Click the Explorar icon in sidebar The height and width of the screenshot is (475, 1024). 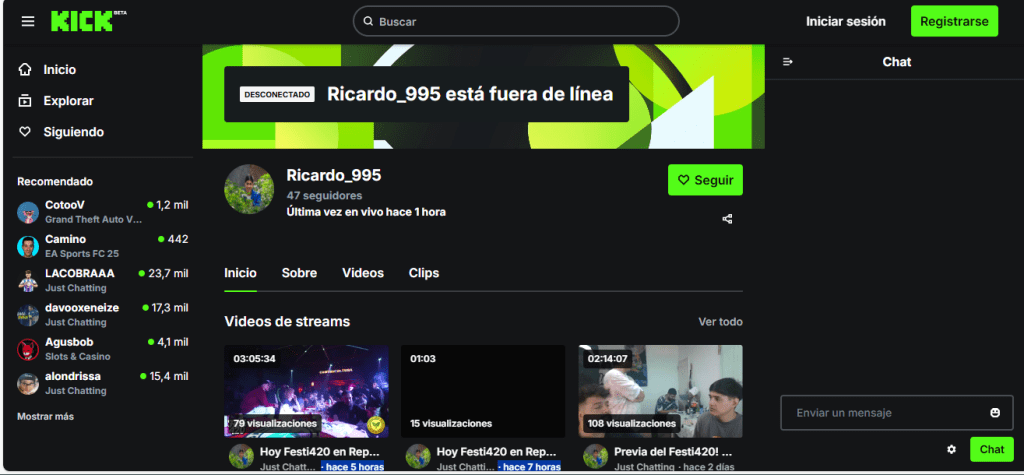coord(25,101)
